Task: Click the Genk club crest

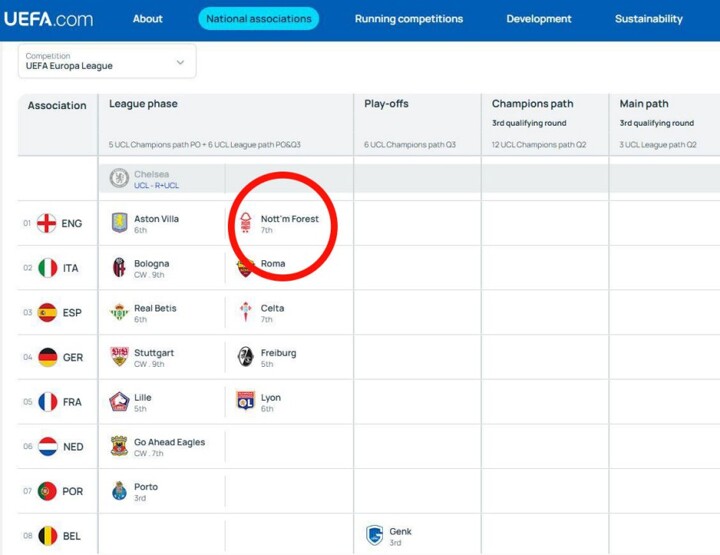Action: pos(375,535)
